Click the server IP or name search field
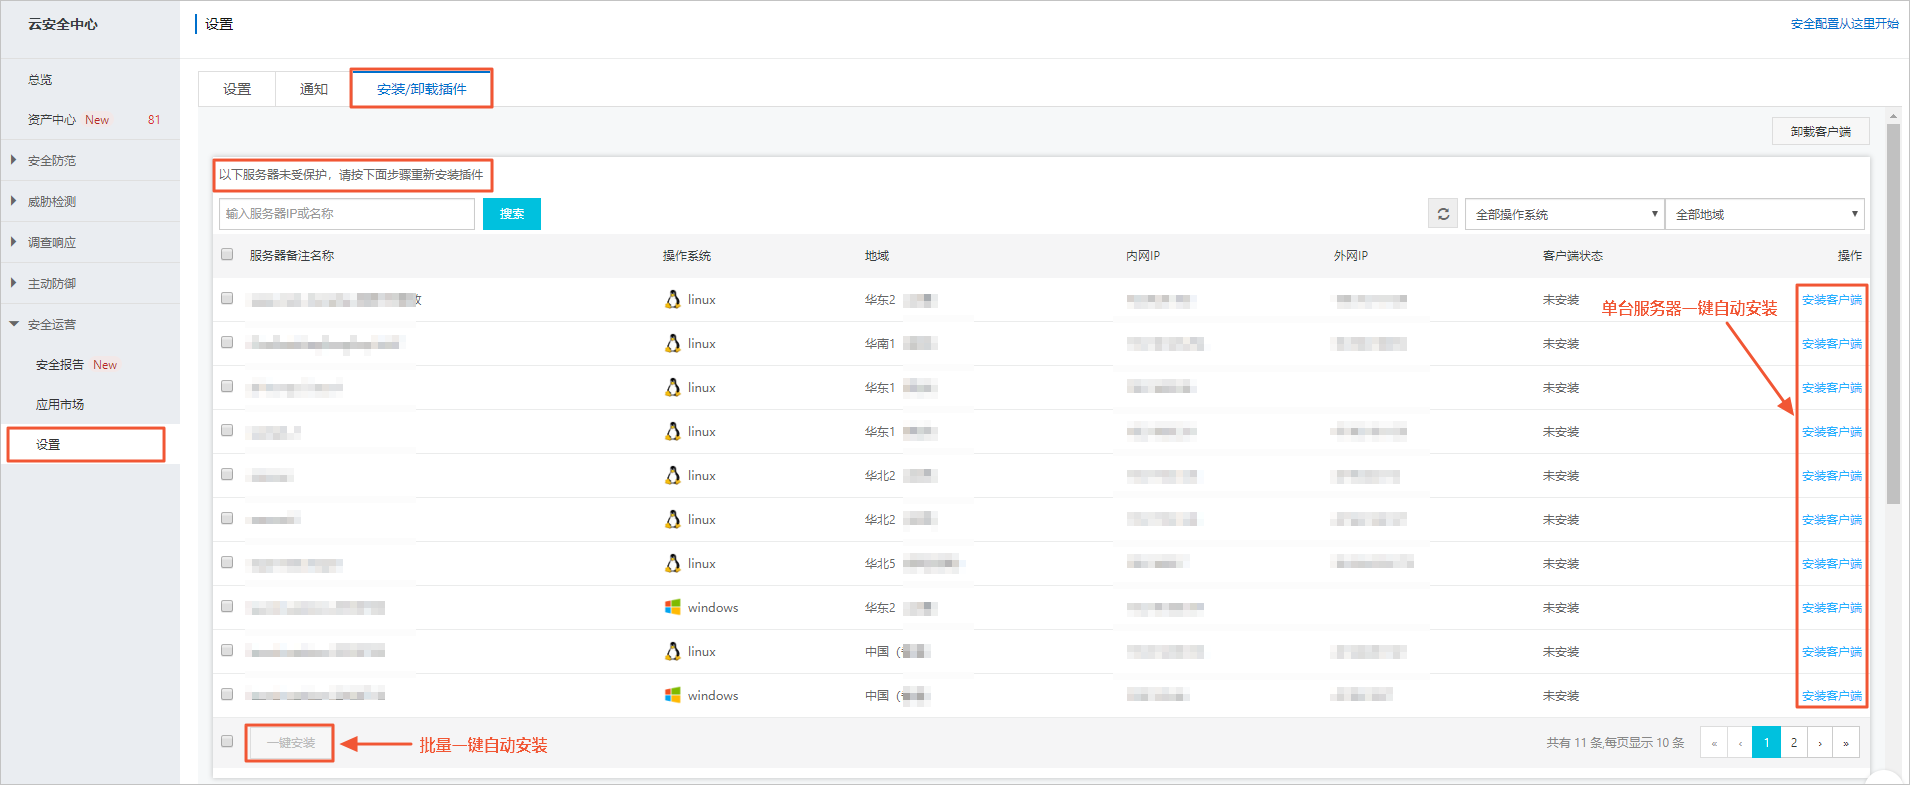The width and height of the screenshot is (1910, 785). click(x=346, y=214)
